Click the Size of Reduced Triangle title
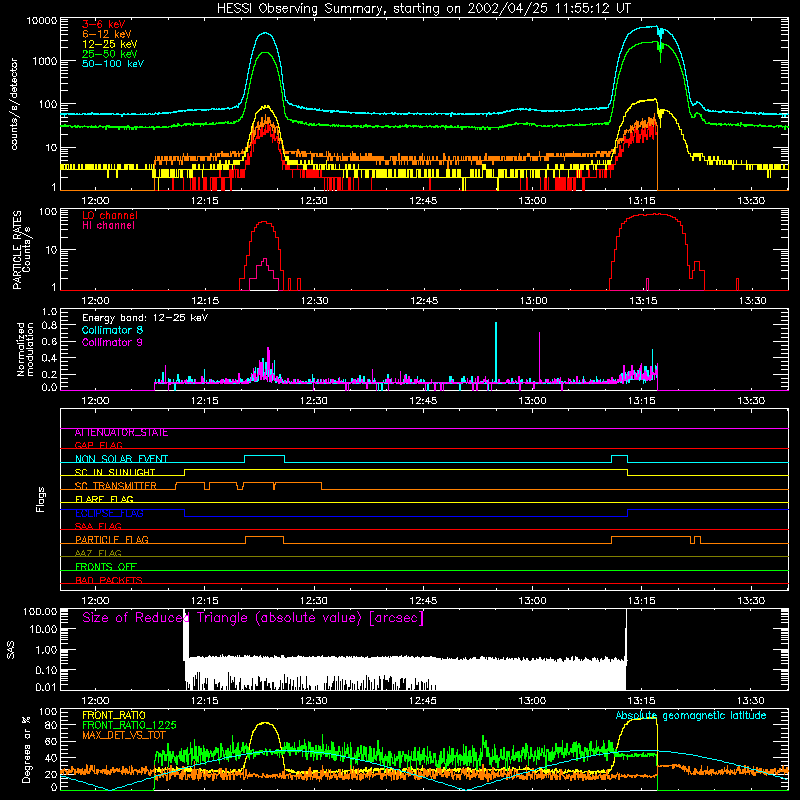 (253, 618)
